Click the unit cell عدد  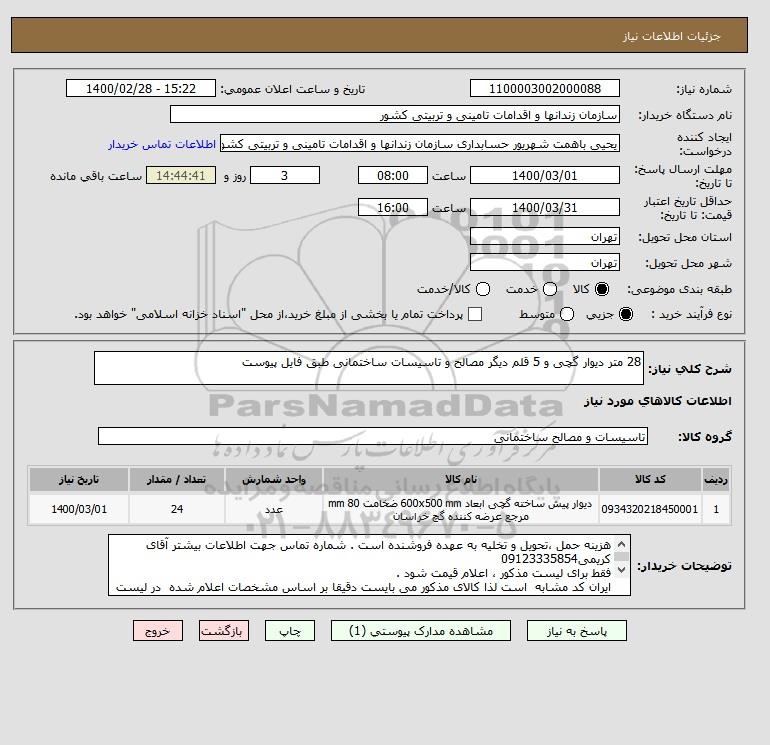(274, 509)
